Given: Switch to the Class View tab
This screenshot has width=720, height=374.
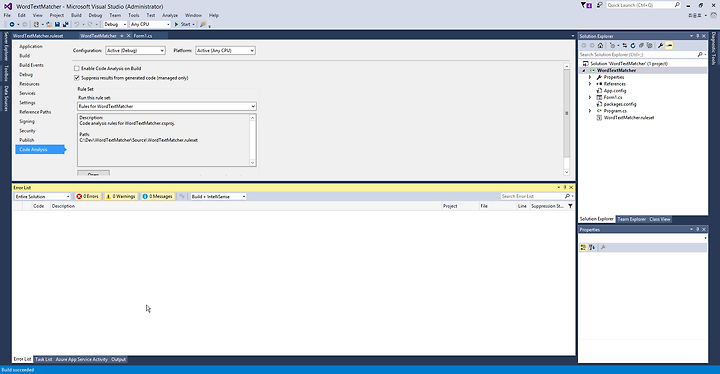Looking at the screenshot, I should 659,219.
